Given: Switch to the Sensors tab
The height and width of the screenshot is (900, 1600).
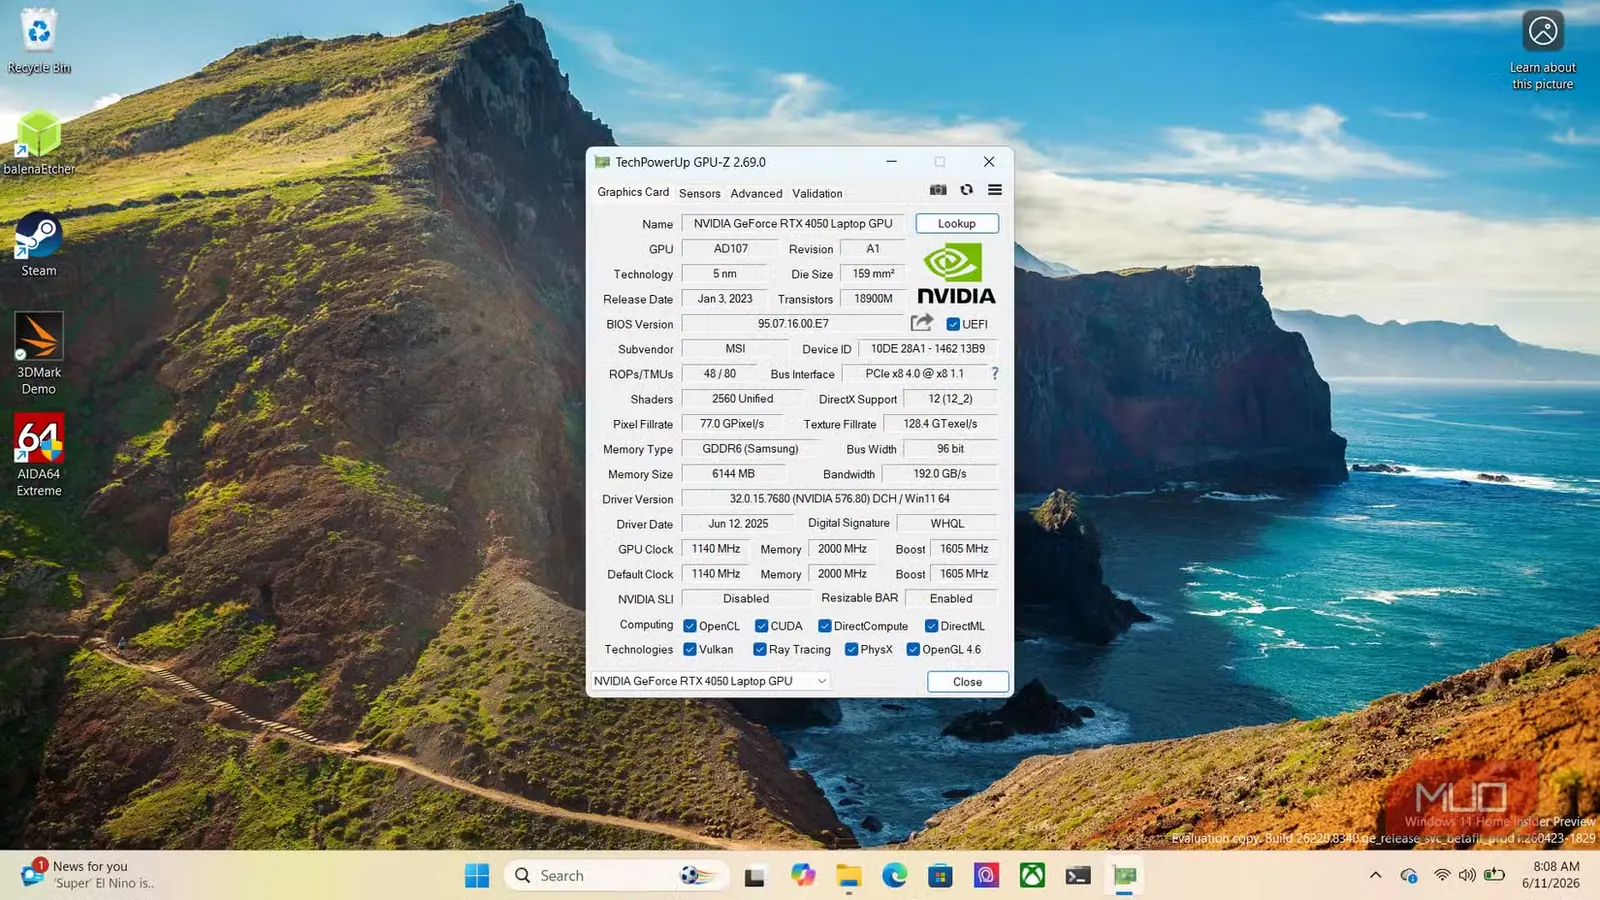Looking at the screenshot, I should click(700, 193).
